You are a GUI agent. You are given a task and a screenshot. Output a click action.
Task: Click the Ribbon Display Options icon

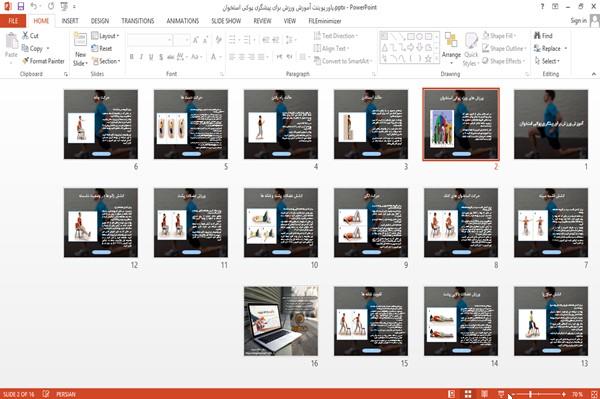click(555, 7)
